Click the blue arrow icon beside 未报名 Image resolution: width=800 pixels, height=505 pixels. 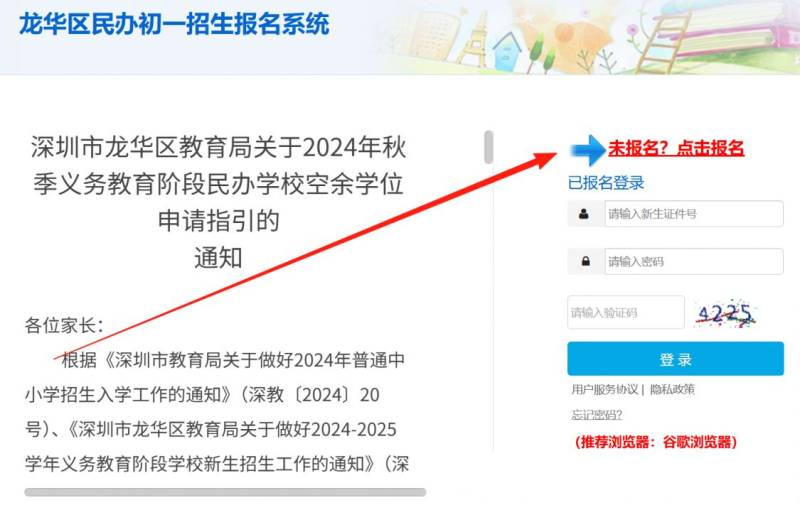587,150
